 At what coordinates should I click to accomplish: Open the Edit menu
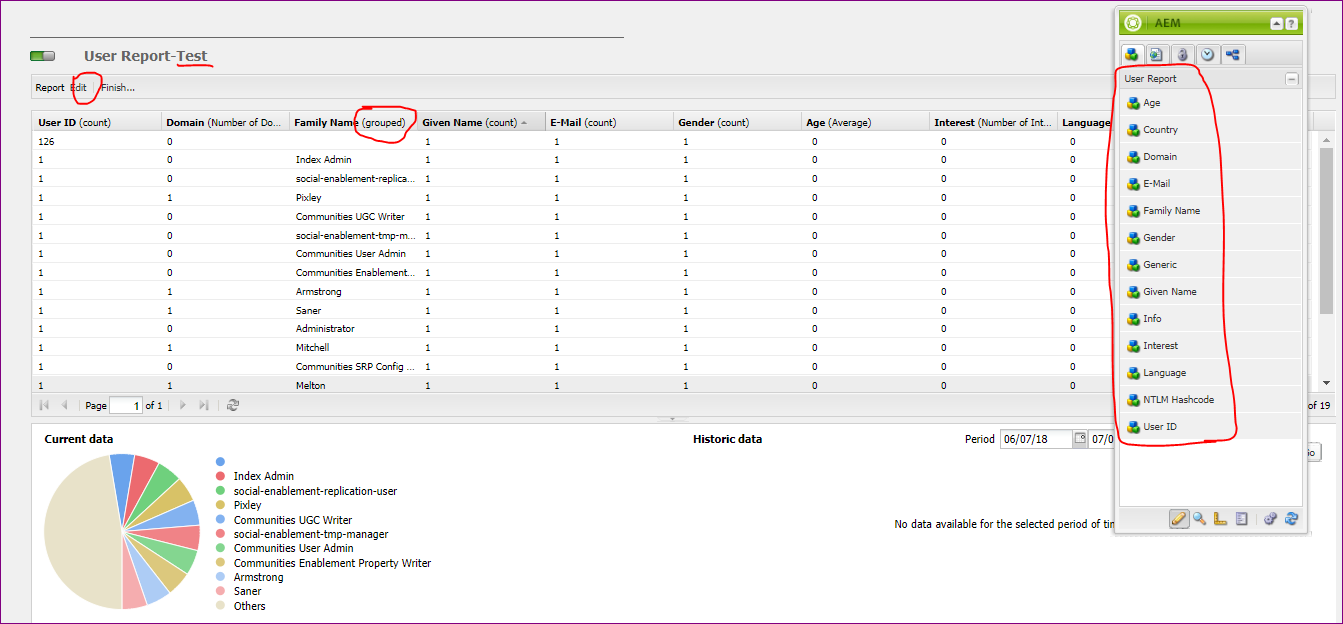click(x=81, y=87)
